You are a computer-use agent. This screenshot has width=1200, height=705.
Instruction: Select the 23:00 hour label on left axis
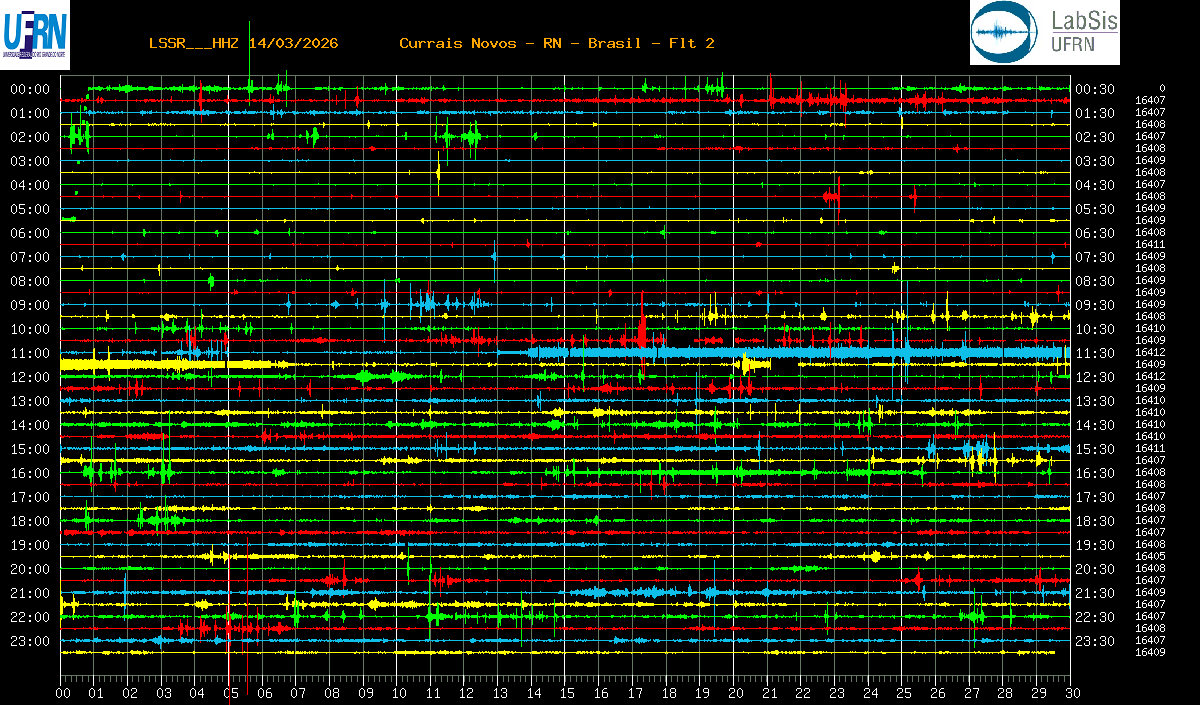click(x=30, y=641)
